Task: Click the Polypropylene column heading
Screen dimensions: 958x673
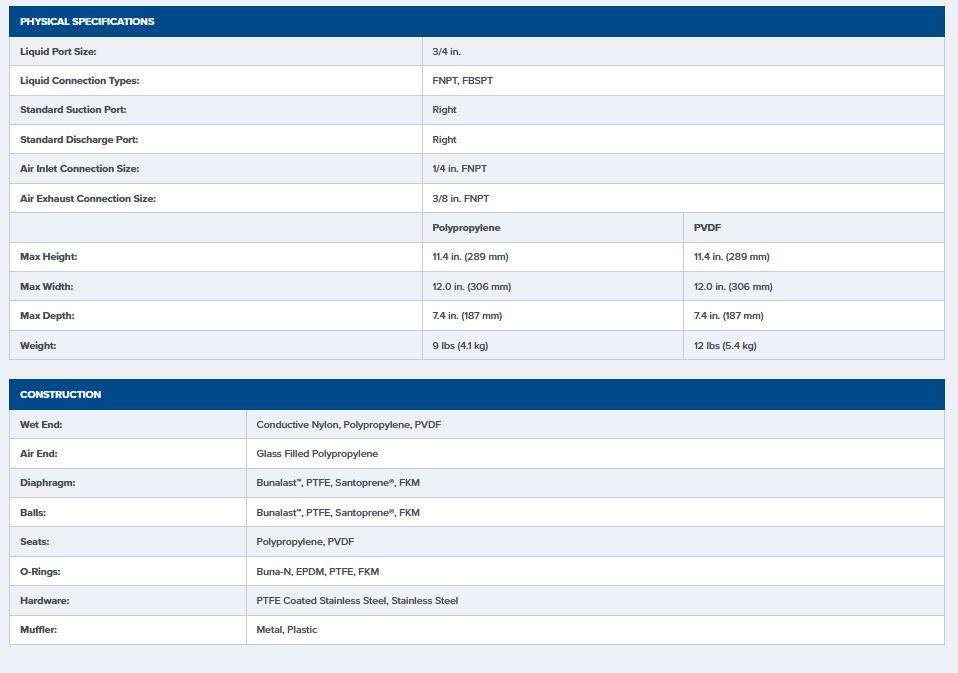Action: click(466, 228)
